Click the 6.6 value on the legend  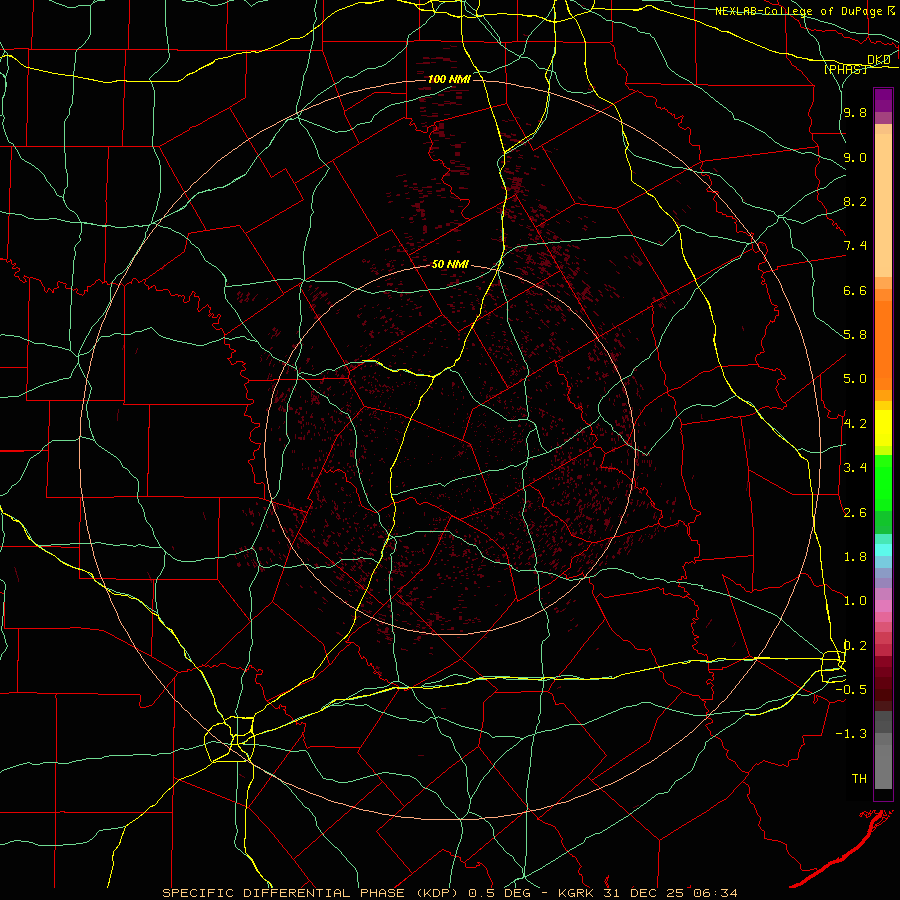[x=855, y=290]
